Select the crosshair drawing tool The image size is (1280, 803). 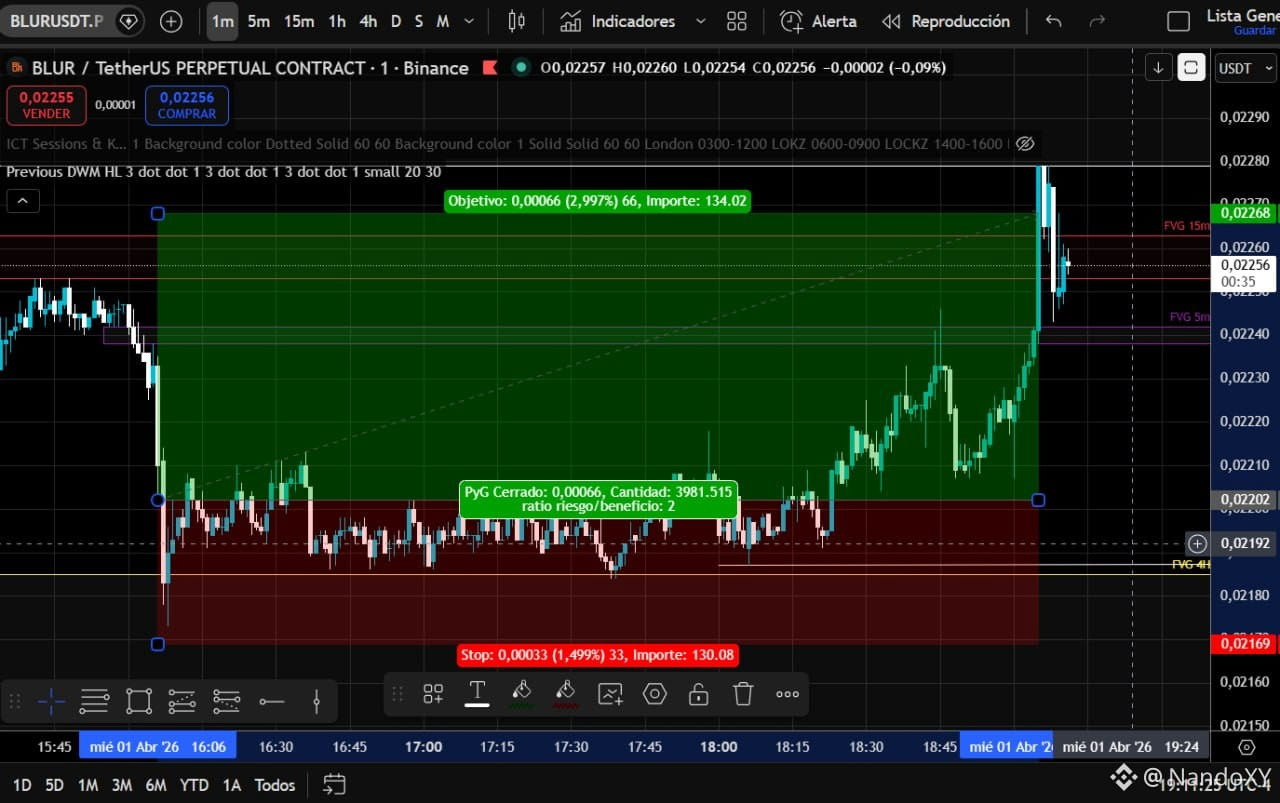(x=51, y=702)
